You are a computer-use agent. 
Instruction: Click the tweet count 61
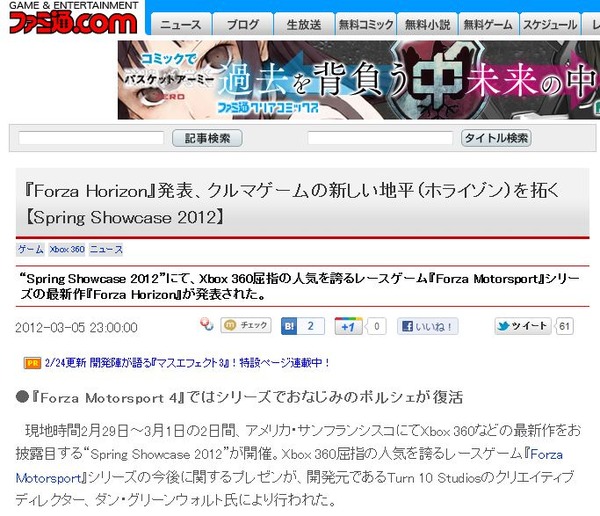(x=564, y=326)
